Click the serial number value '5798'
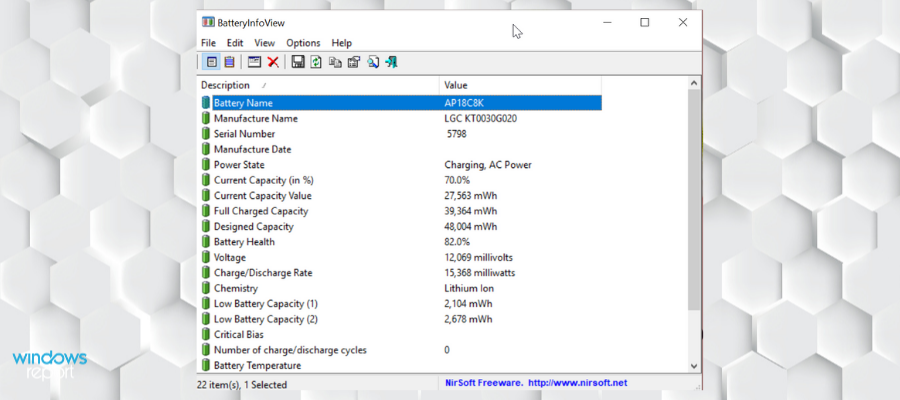900x400 pixels. click(x=456, y=134)
